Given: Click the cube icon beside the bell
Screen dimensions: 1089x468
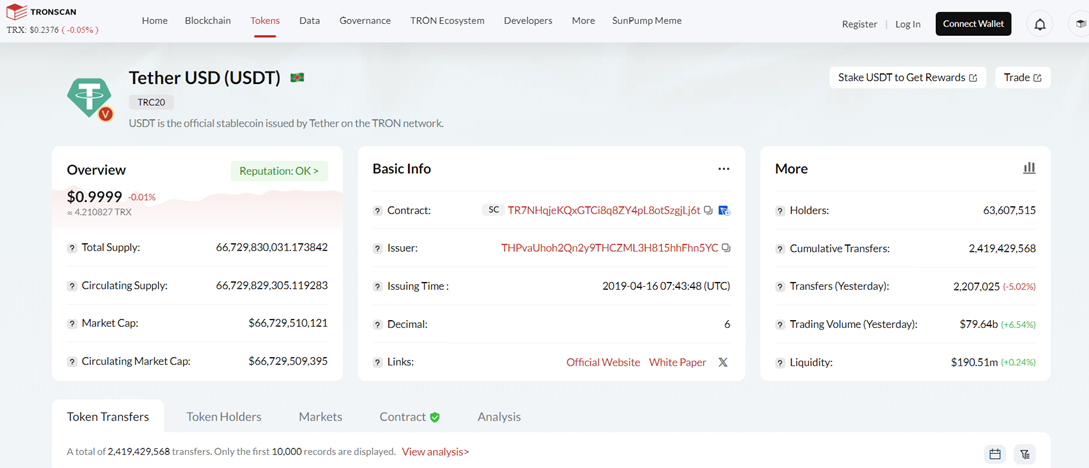Looking at the screenshot, I should click(1079, 24).
